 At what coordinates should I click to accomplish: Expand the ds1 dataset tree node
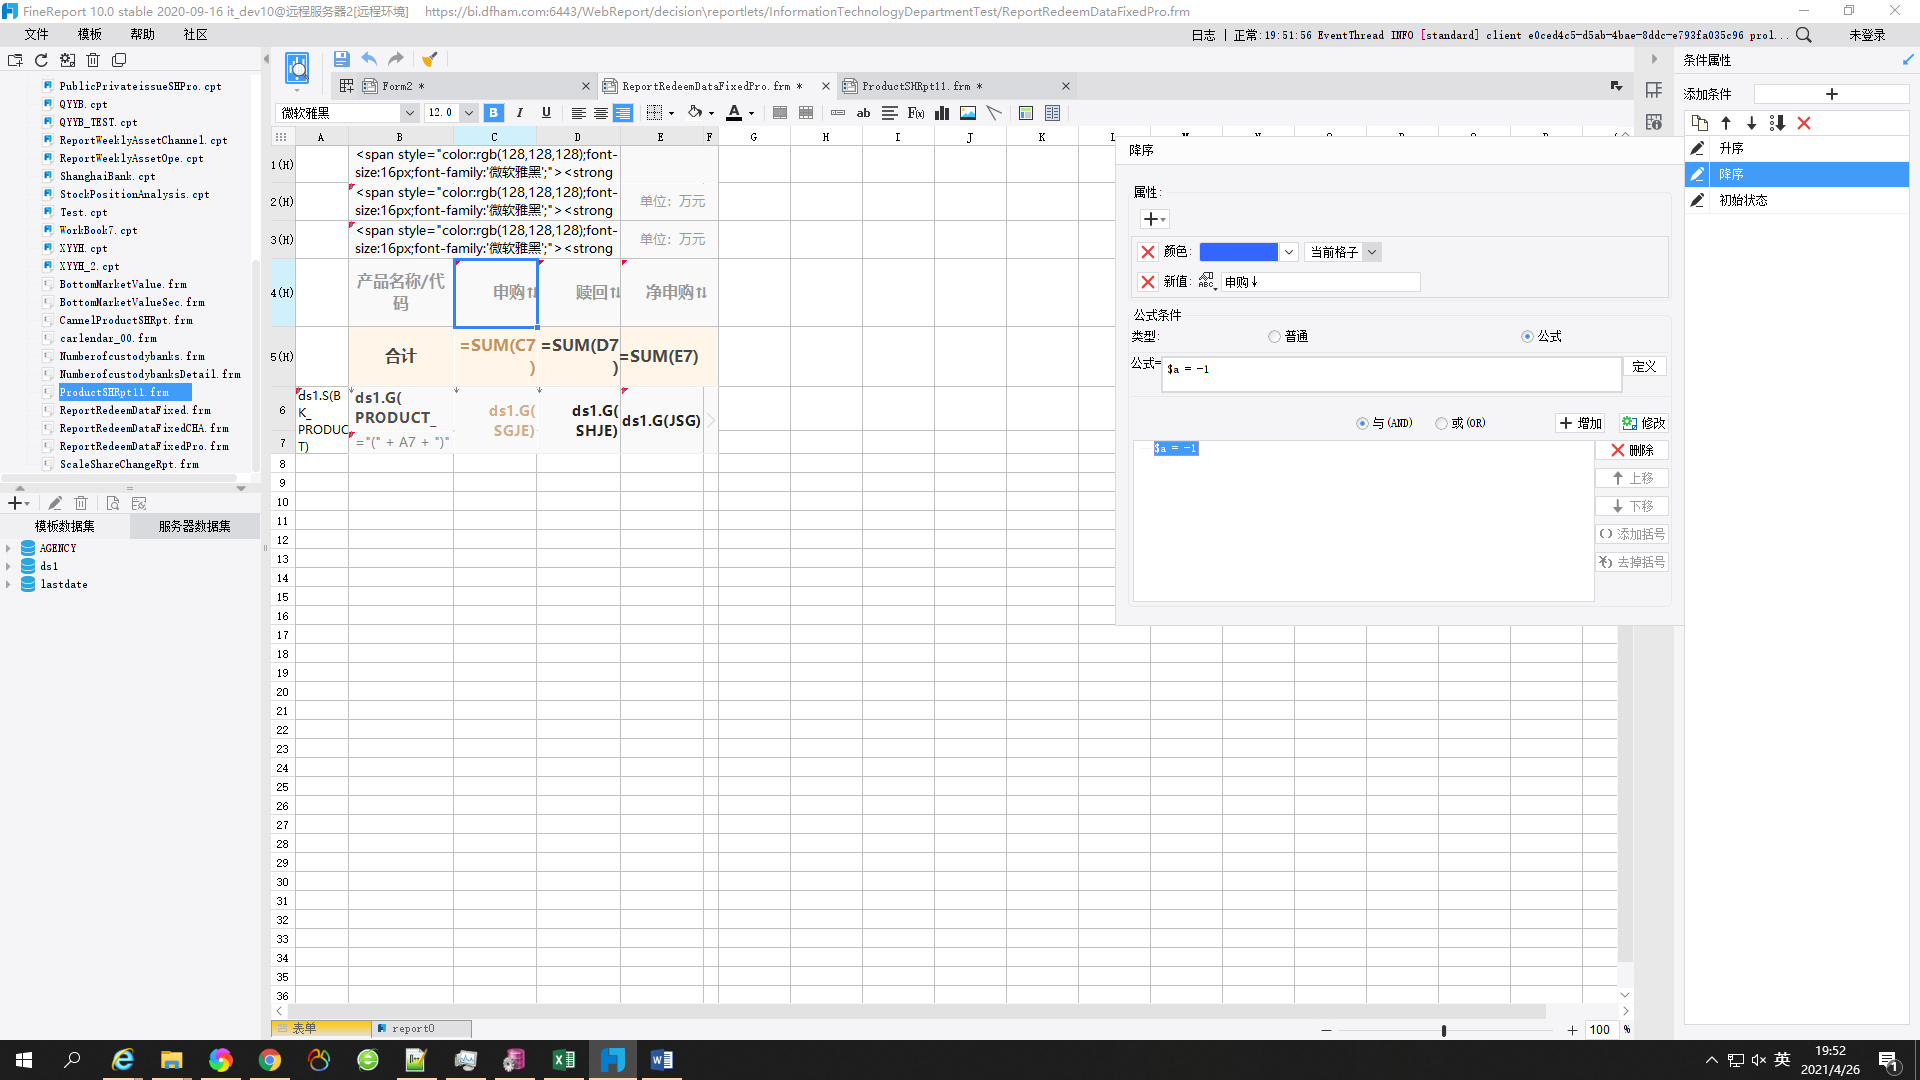[x=8, y=566]
